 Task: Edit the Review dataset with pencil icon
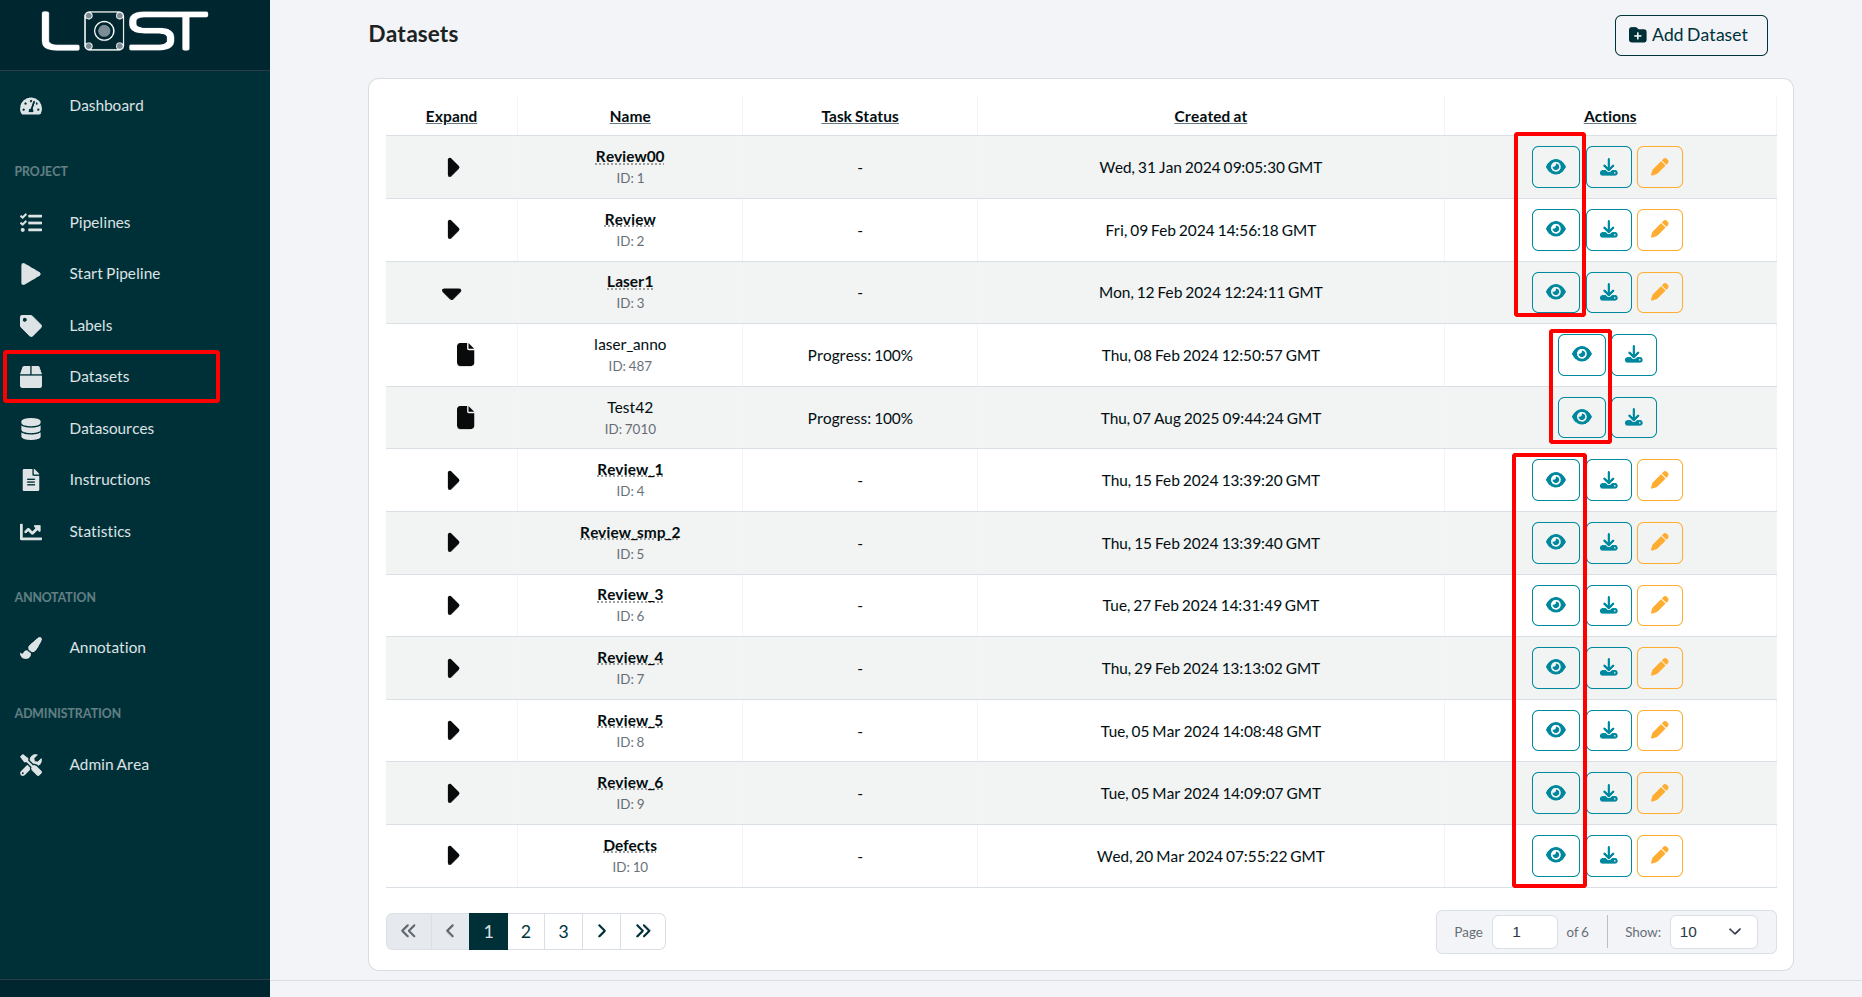[1659, 230]
